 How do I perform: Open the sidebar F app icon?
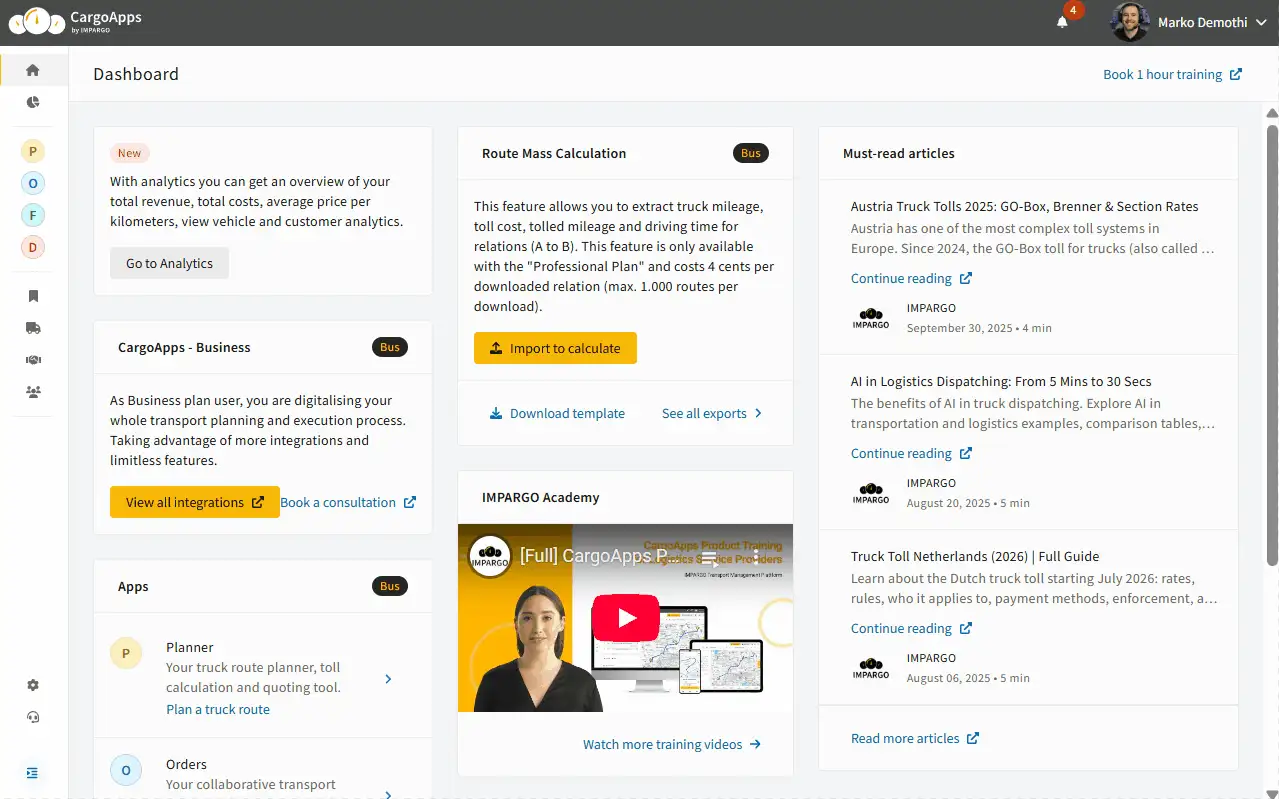click(33, 216)
